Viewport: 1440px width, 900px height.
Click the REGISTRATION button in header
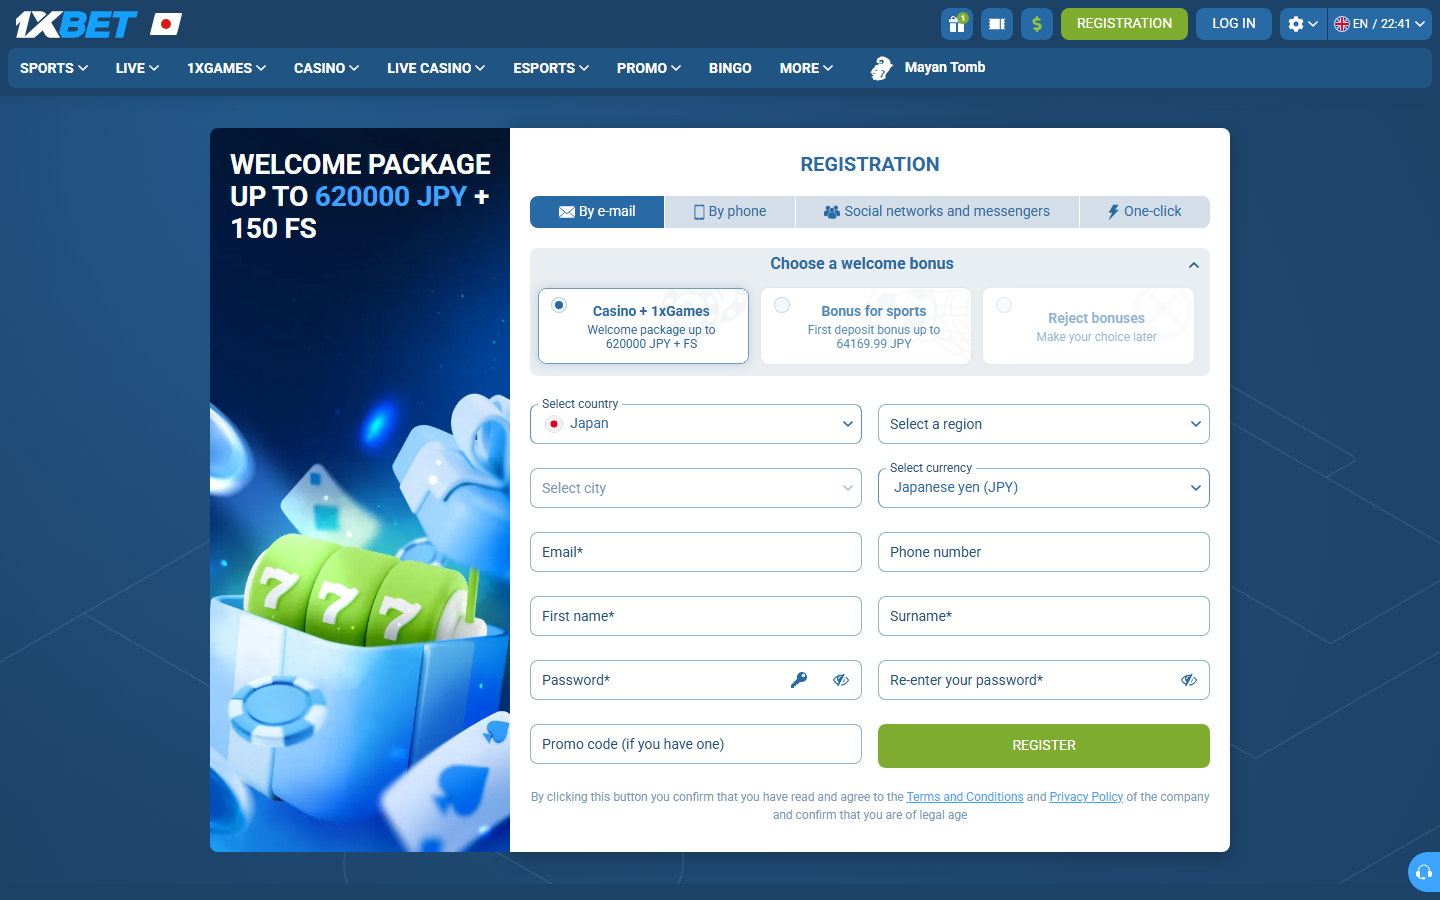[1124, 24]
